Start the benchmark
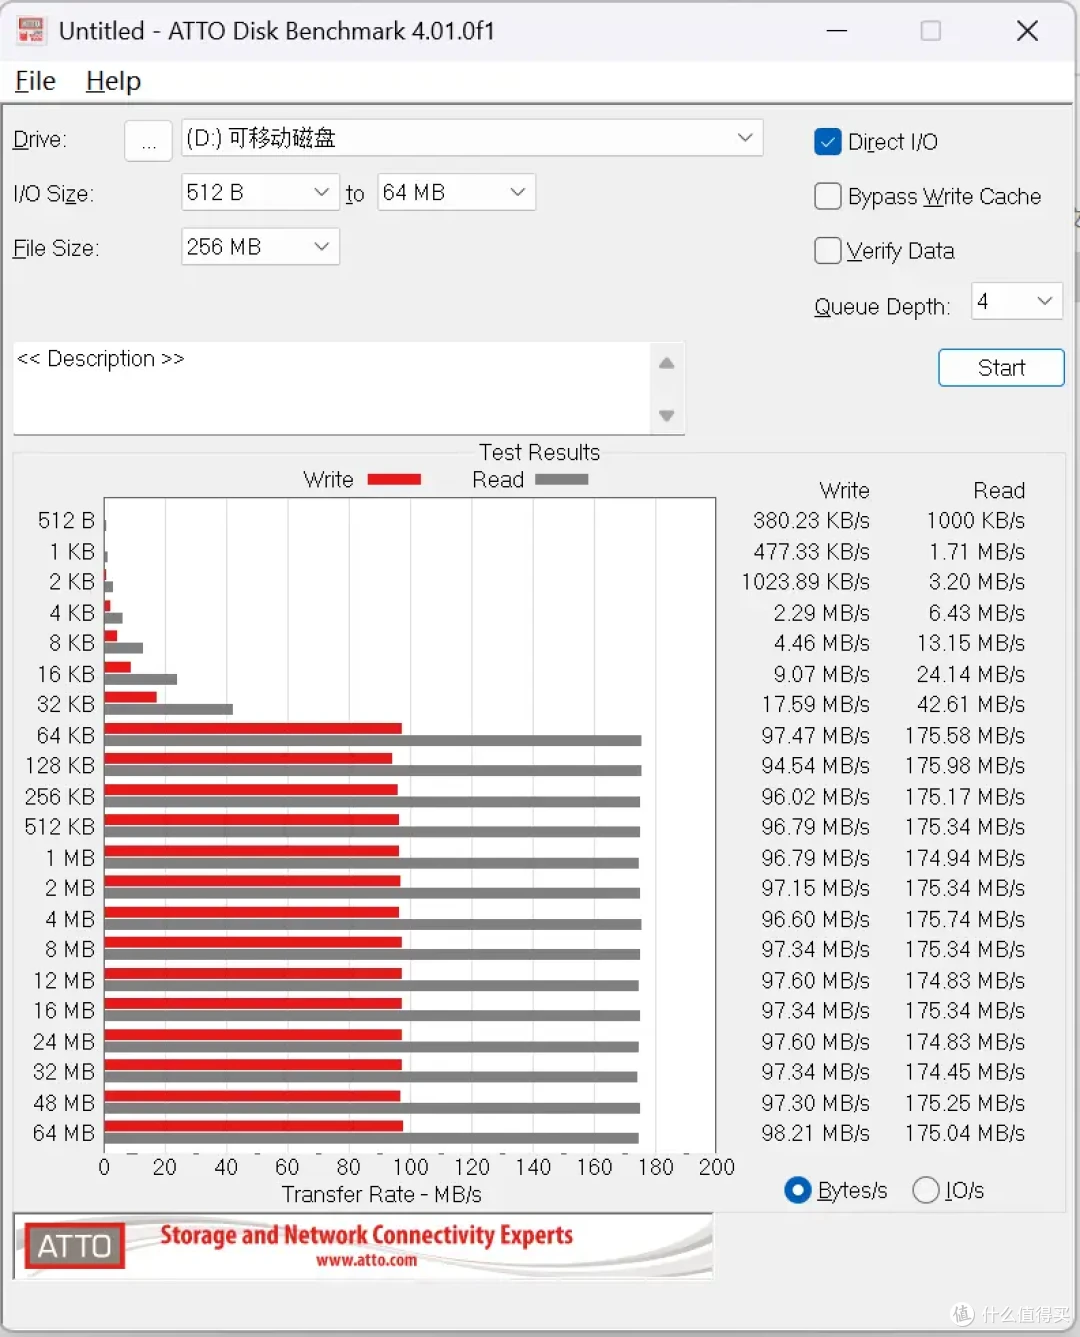Screen dimensions: 1080x1337 (x=1001, y=368)
